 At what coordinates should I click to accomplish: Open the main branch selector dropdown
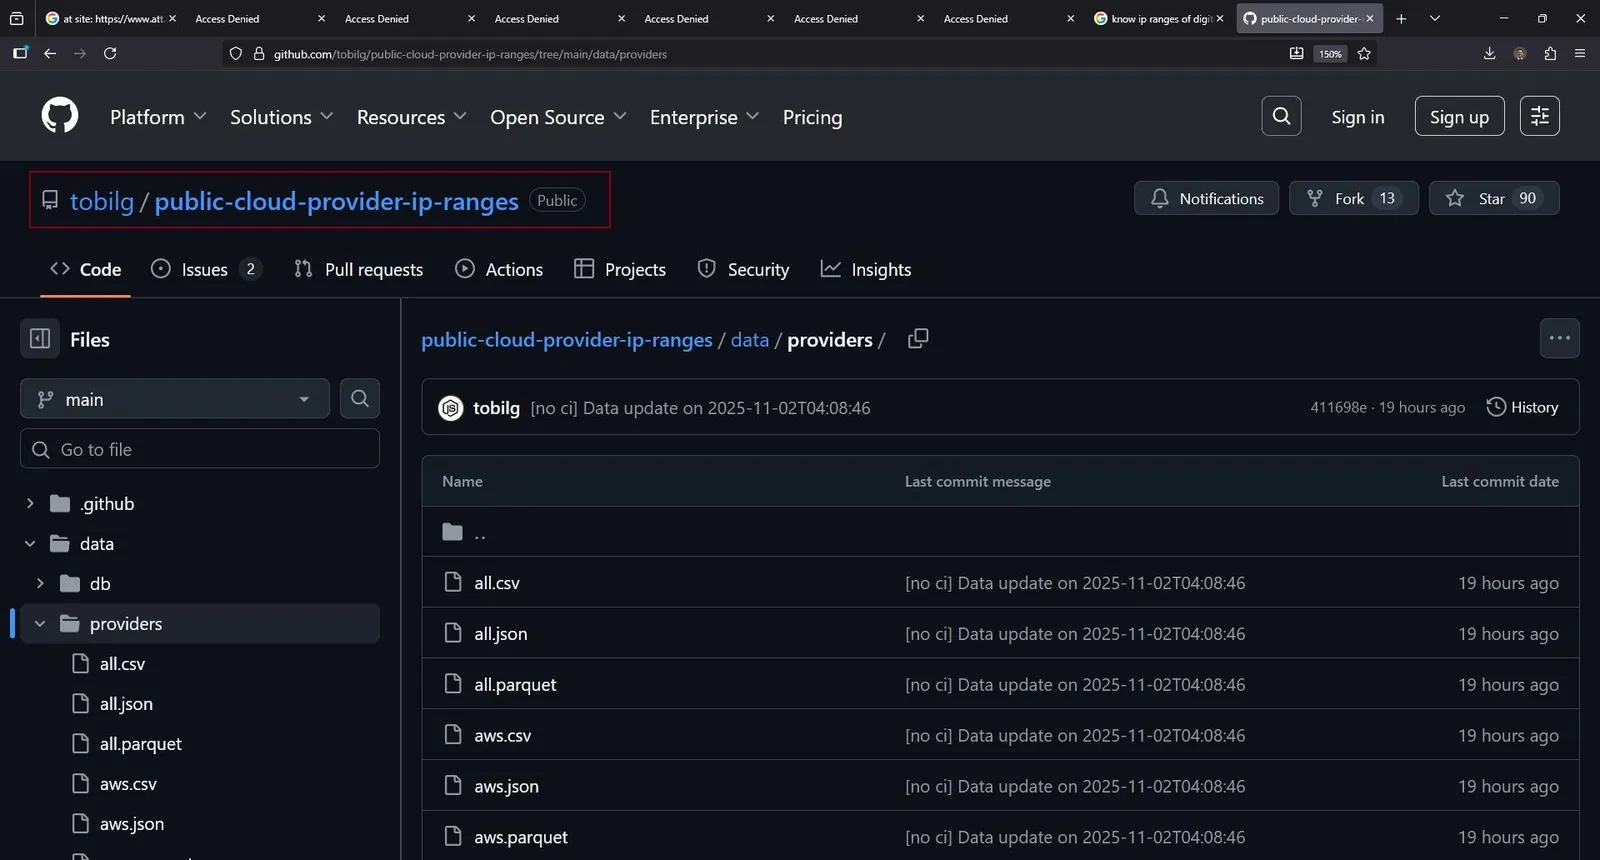point(175,398)
